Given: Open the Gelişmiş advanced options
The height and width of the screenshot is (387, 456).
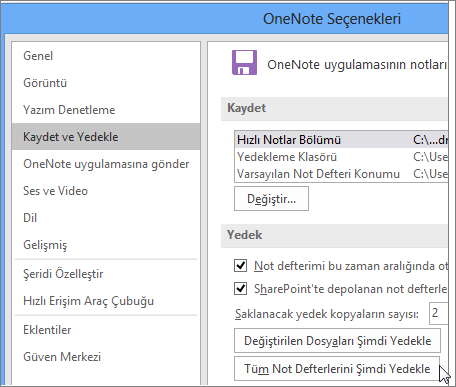Looking at the screenshot, I should 106,245.
